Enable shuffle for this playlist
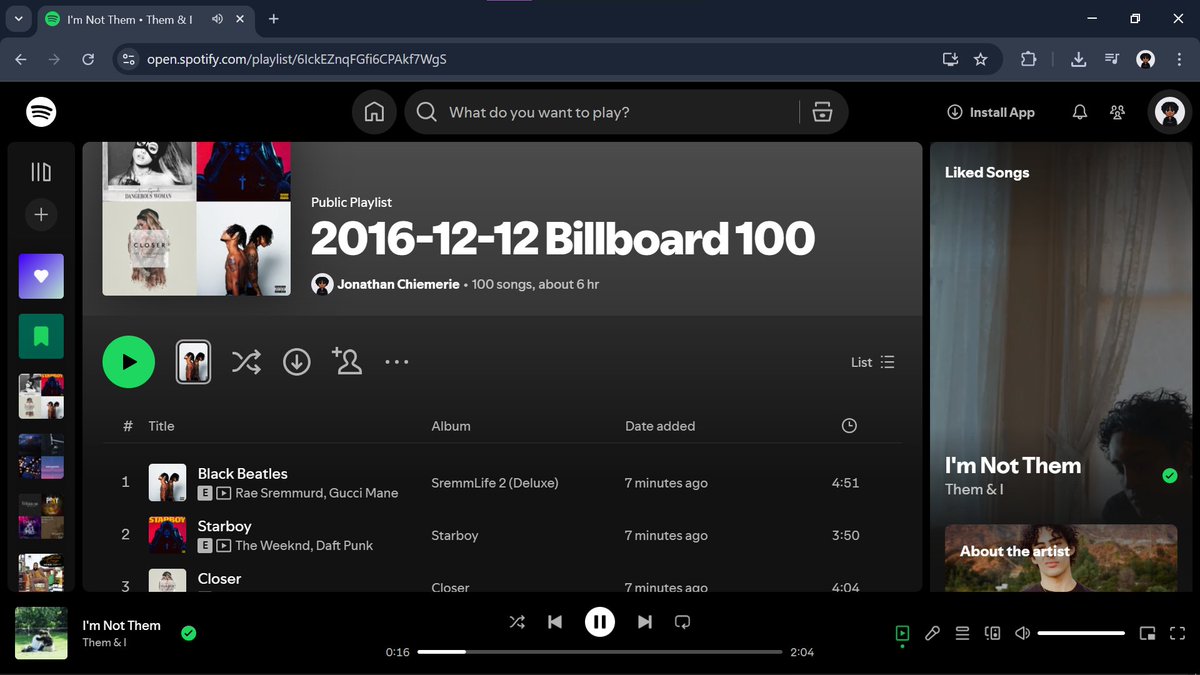 point(246,362)
